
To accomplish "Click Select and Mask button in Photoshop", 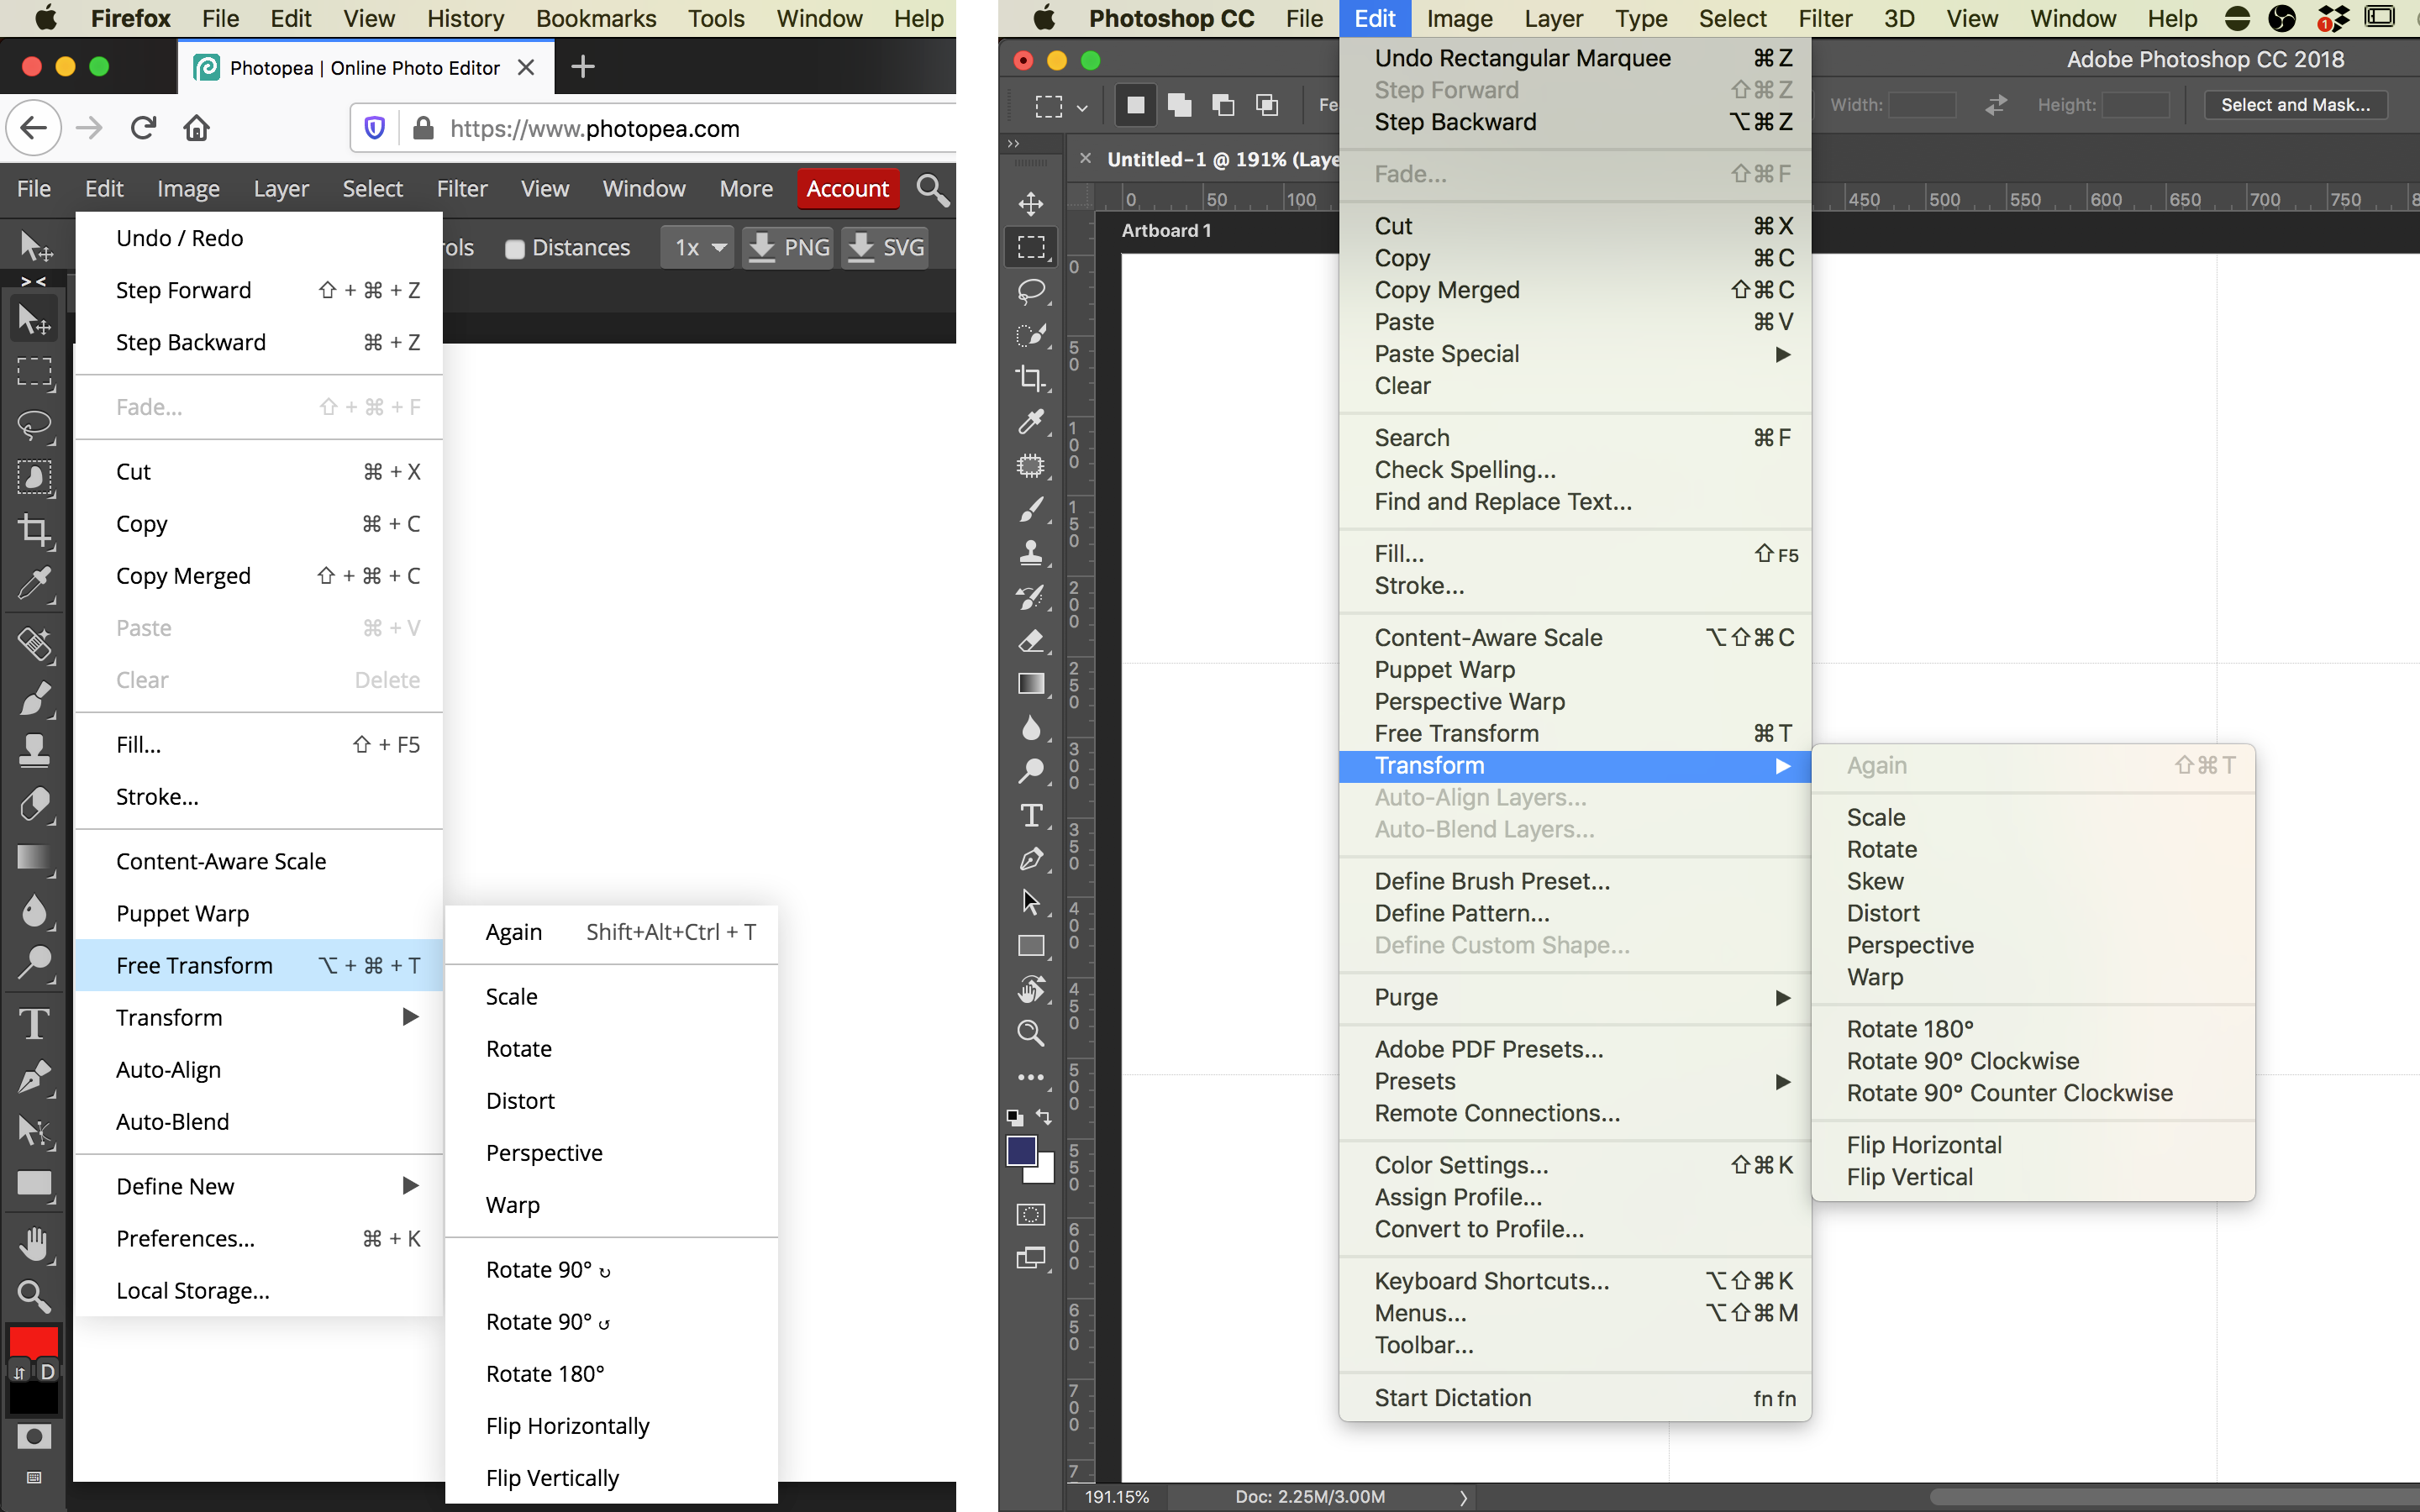I will tap(2295, 105).
